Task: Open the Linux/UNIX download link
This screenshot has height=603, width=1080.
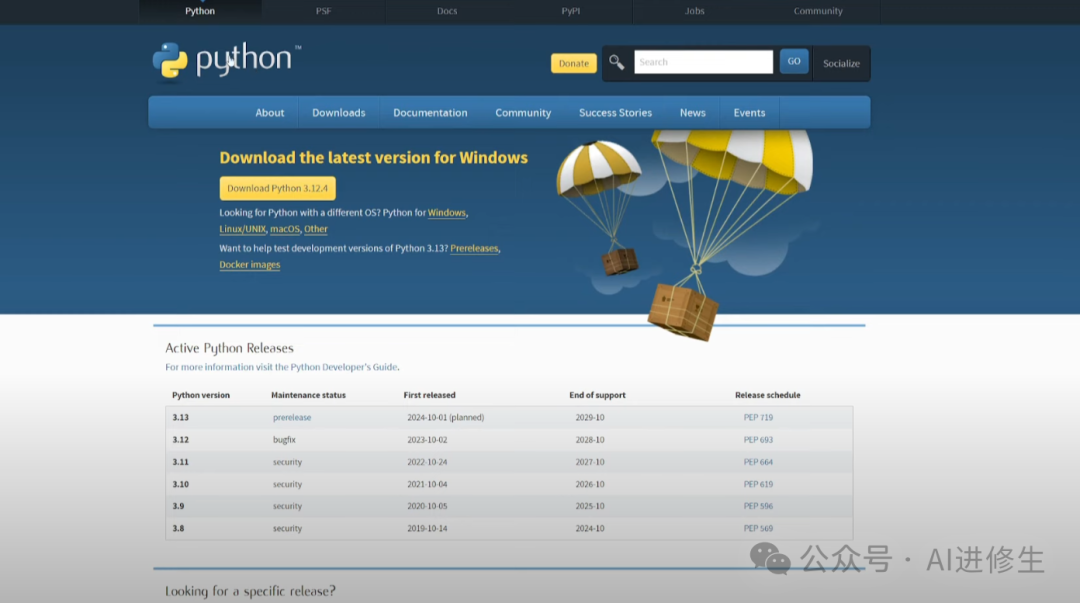Action: pyautogui.click(x=243, y=229)
